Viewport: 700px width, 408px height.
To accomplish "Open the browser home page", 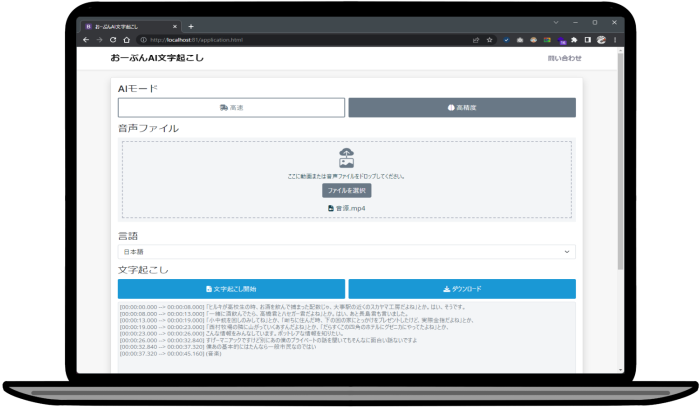I will 127,40.
